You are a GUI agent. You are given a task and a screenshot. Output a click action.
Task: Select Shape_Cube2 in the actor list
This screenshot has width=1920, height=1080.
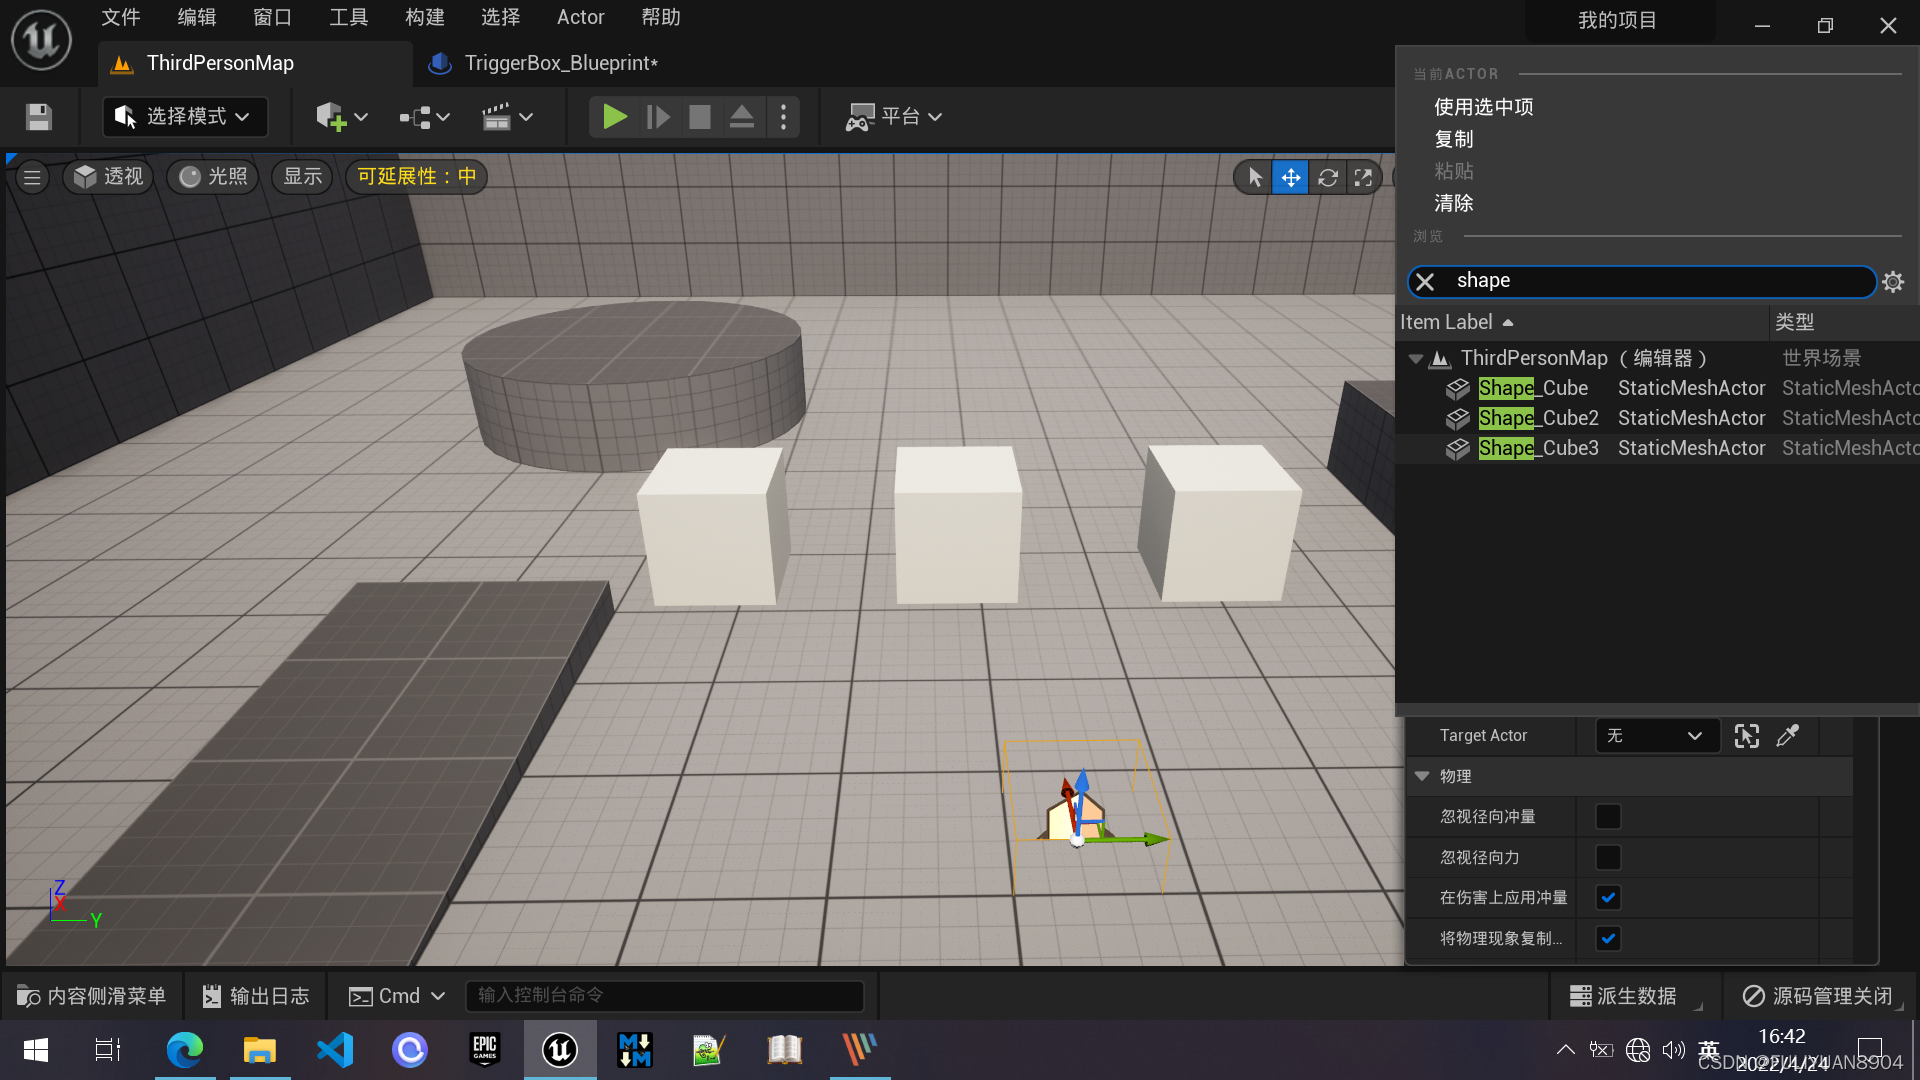(x=1538, y=418)
